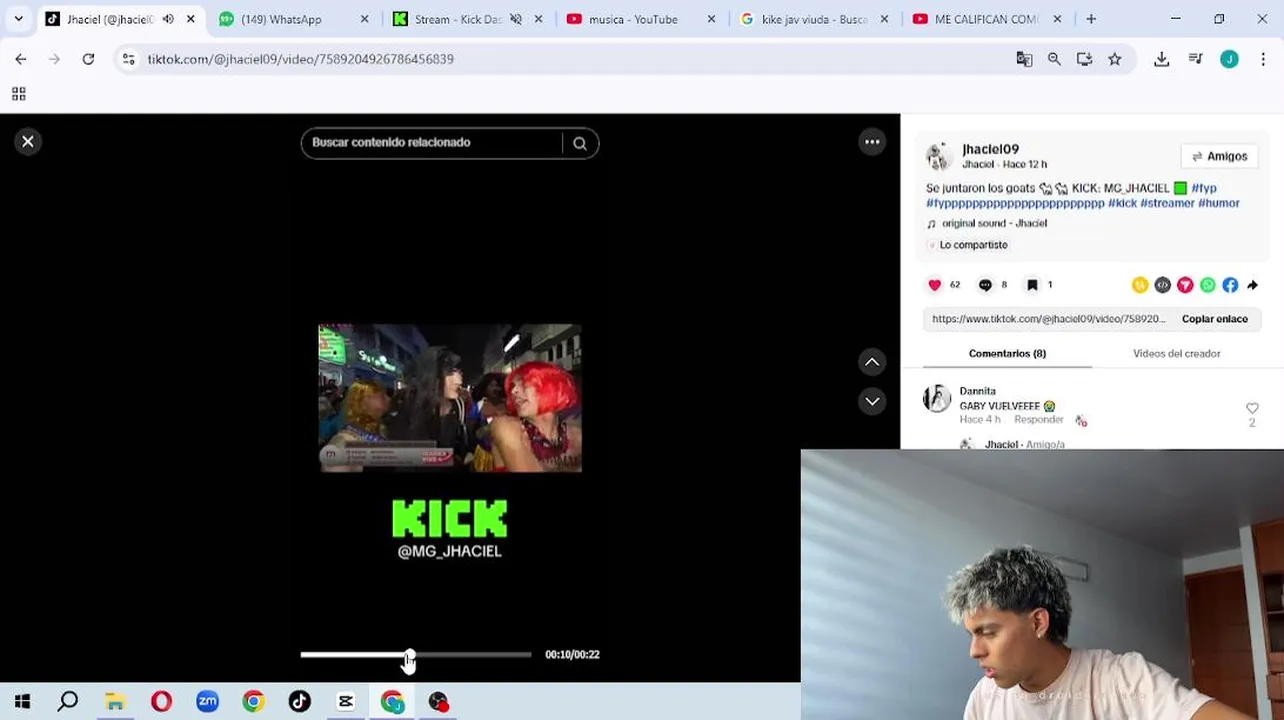Click the search magnifier in related content box
The image size is (1284, 720).
click(x=580, y=143)
